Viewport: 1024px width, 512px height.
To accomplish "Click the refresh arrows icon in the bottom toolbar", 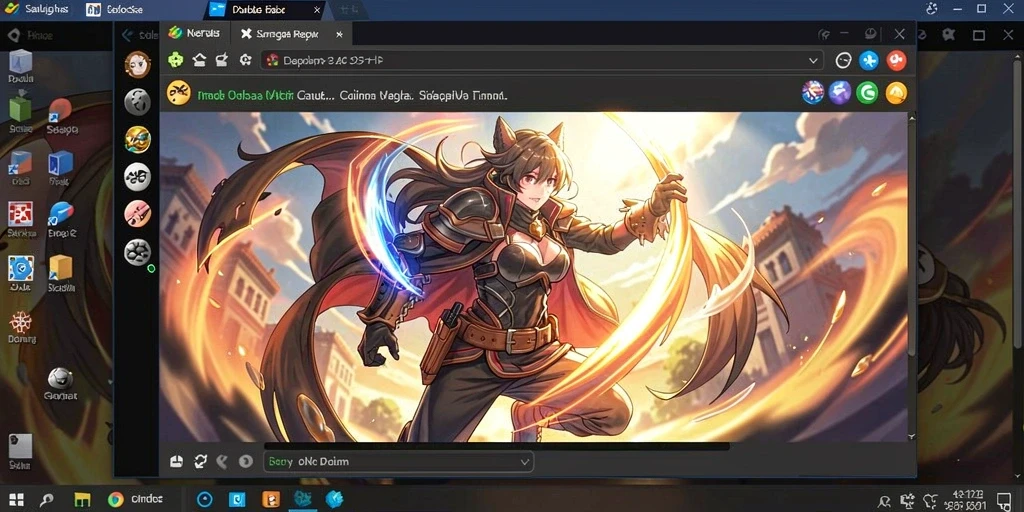I will [200, 462].
